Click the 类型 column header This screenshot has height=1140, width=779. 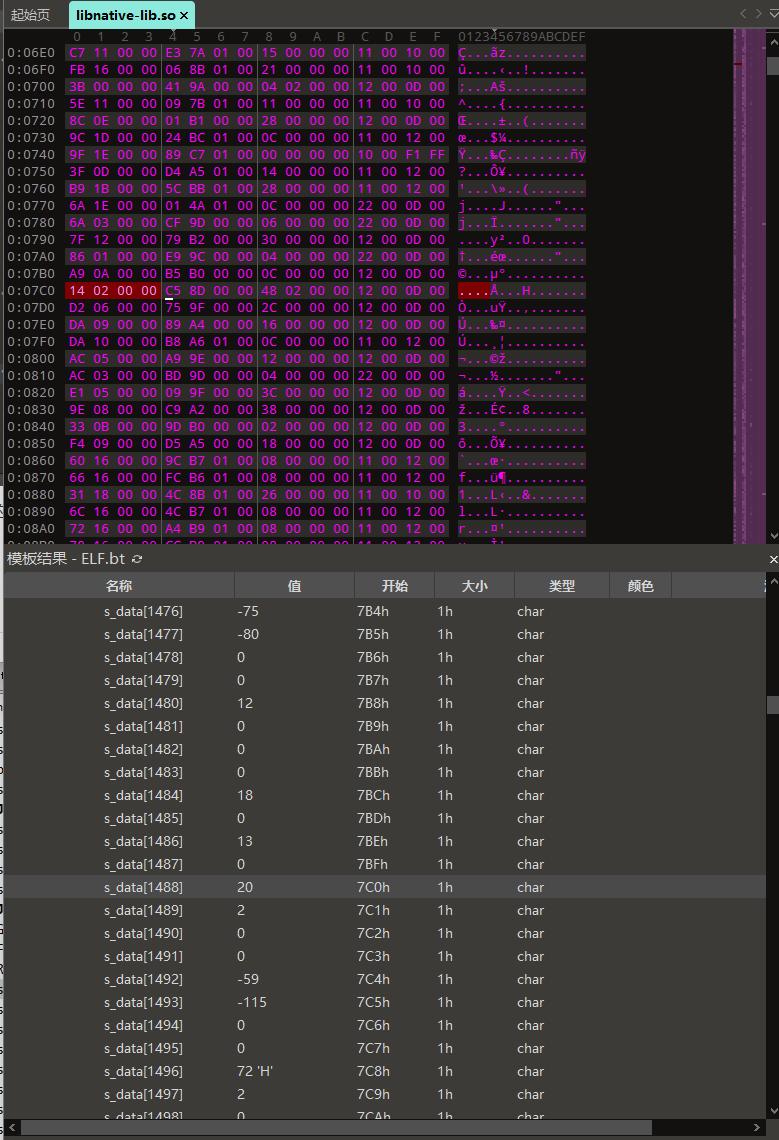point(561,586)
